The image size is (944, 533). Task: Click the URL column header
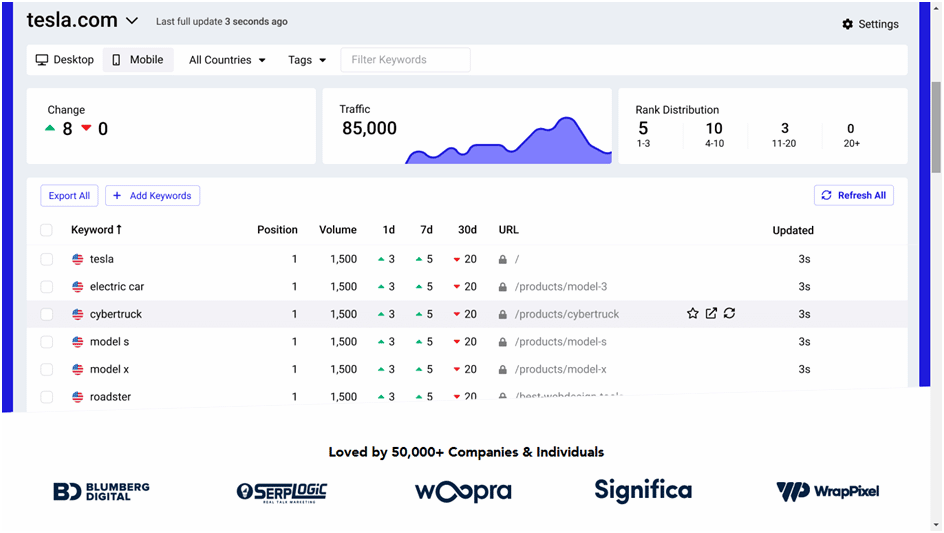[x=509, y=230]
